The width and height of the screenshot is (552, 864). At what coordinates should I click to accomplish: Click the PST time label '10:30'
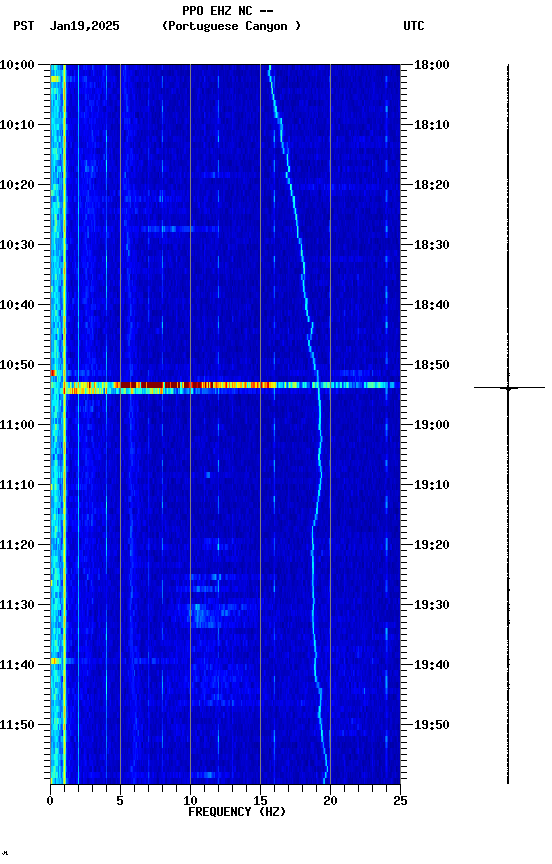click(x=17, y=245)
